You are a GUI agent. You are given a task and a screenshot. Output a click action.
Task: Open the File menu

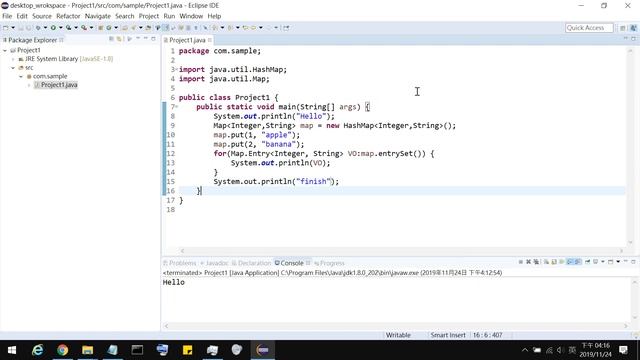[x=7, y=16]
